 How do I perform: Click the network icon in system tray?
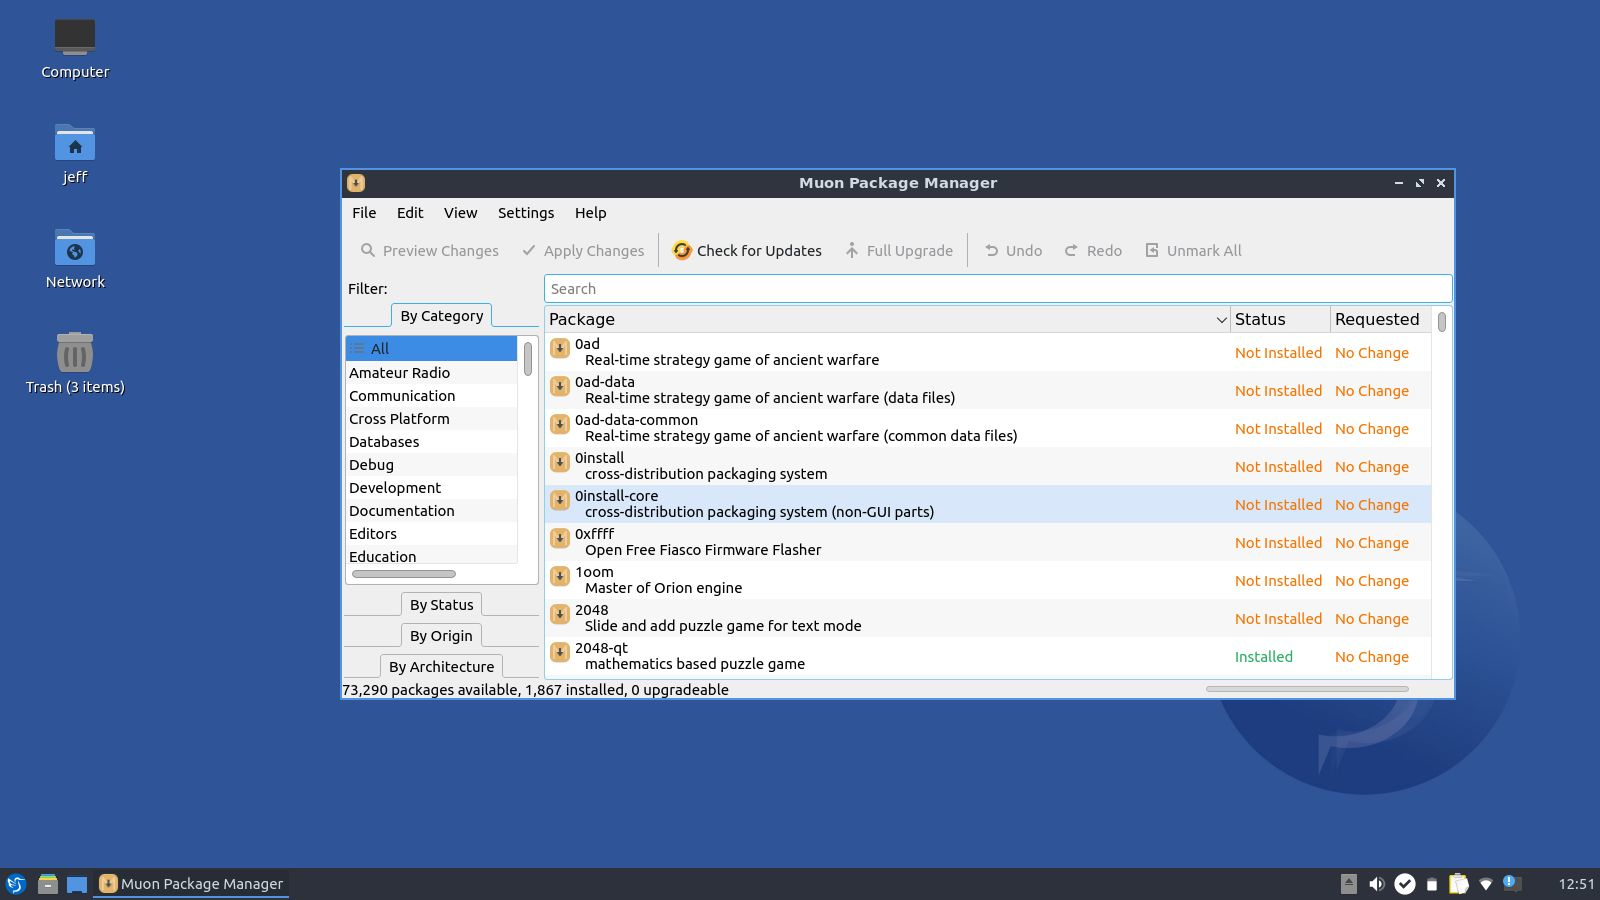[x=1486, y=884]
